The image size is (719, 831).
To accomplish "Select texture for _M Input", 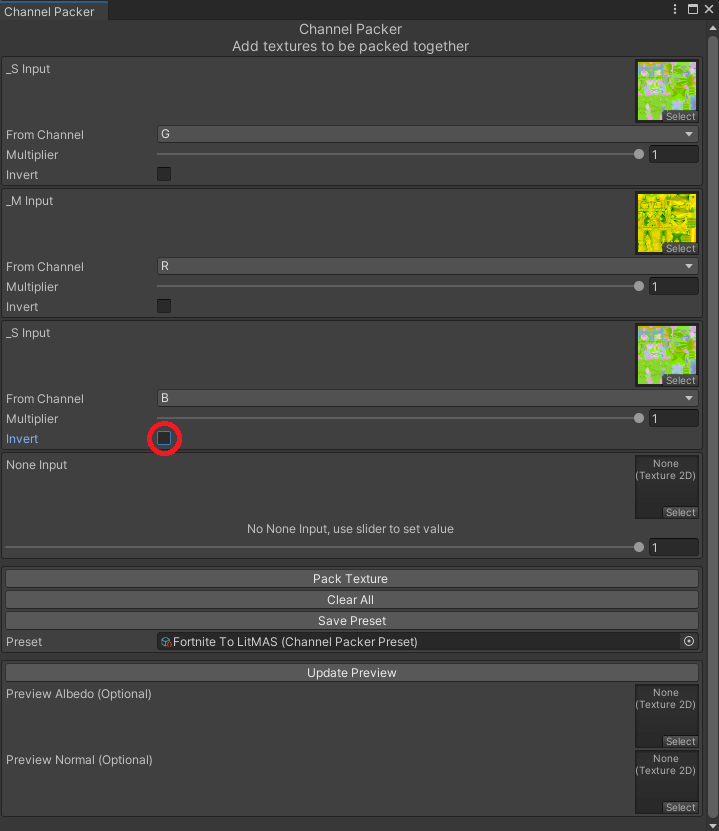I will point(680,249).
